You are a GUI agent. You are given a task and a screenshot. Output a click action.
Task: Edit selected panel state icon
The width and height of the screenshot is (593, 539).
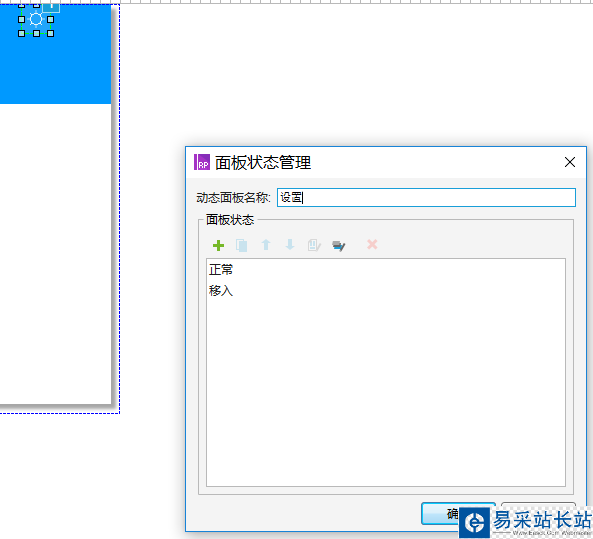[314, 245]
